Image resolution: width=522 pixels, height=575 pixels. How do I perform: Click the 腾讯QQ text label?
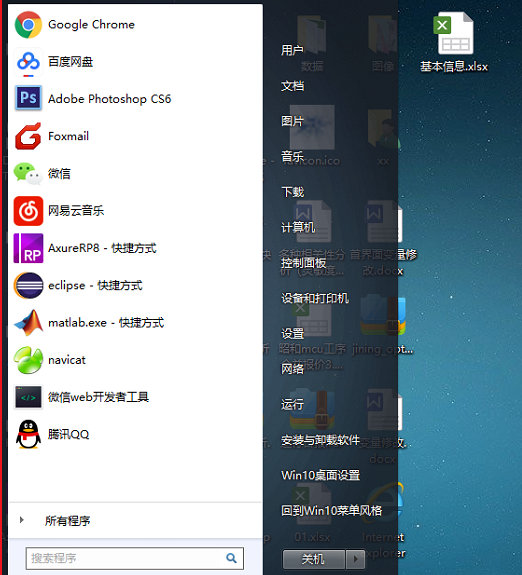69,435
